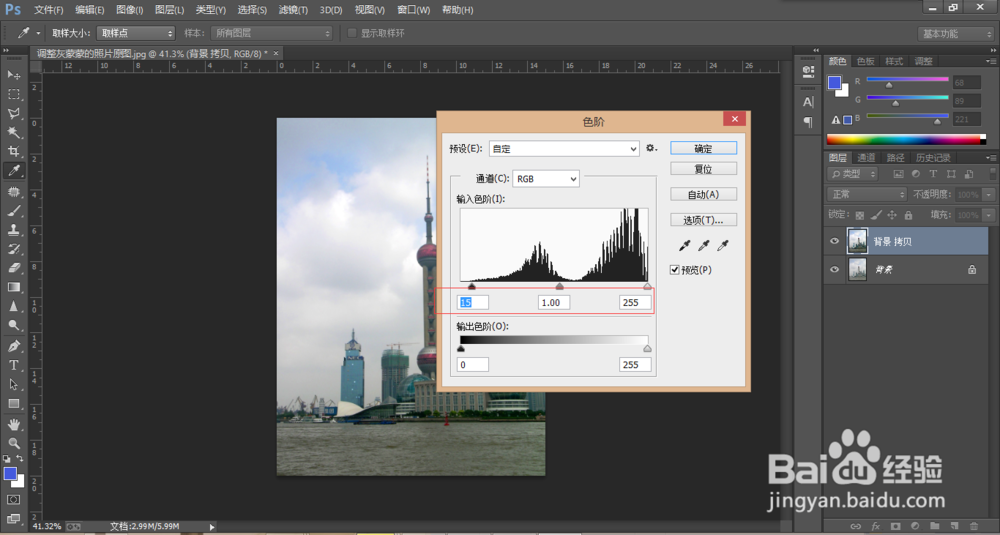Open the 文件(F) menu
Viewport: 1000px width, 535px height.
48,10
